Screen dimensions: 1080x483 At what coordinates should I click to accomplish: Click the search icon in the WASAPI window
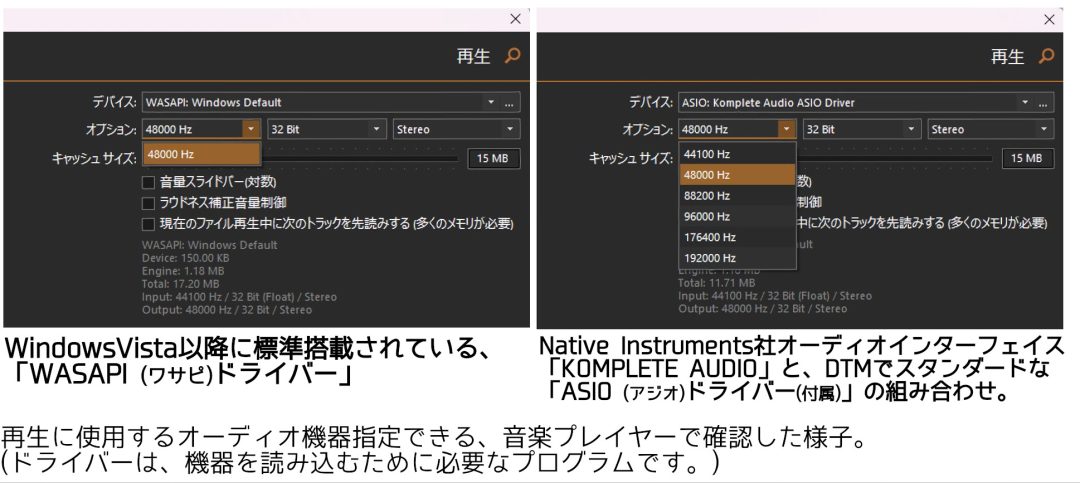click(x=512, y=56)
